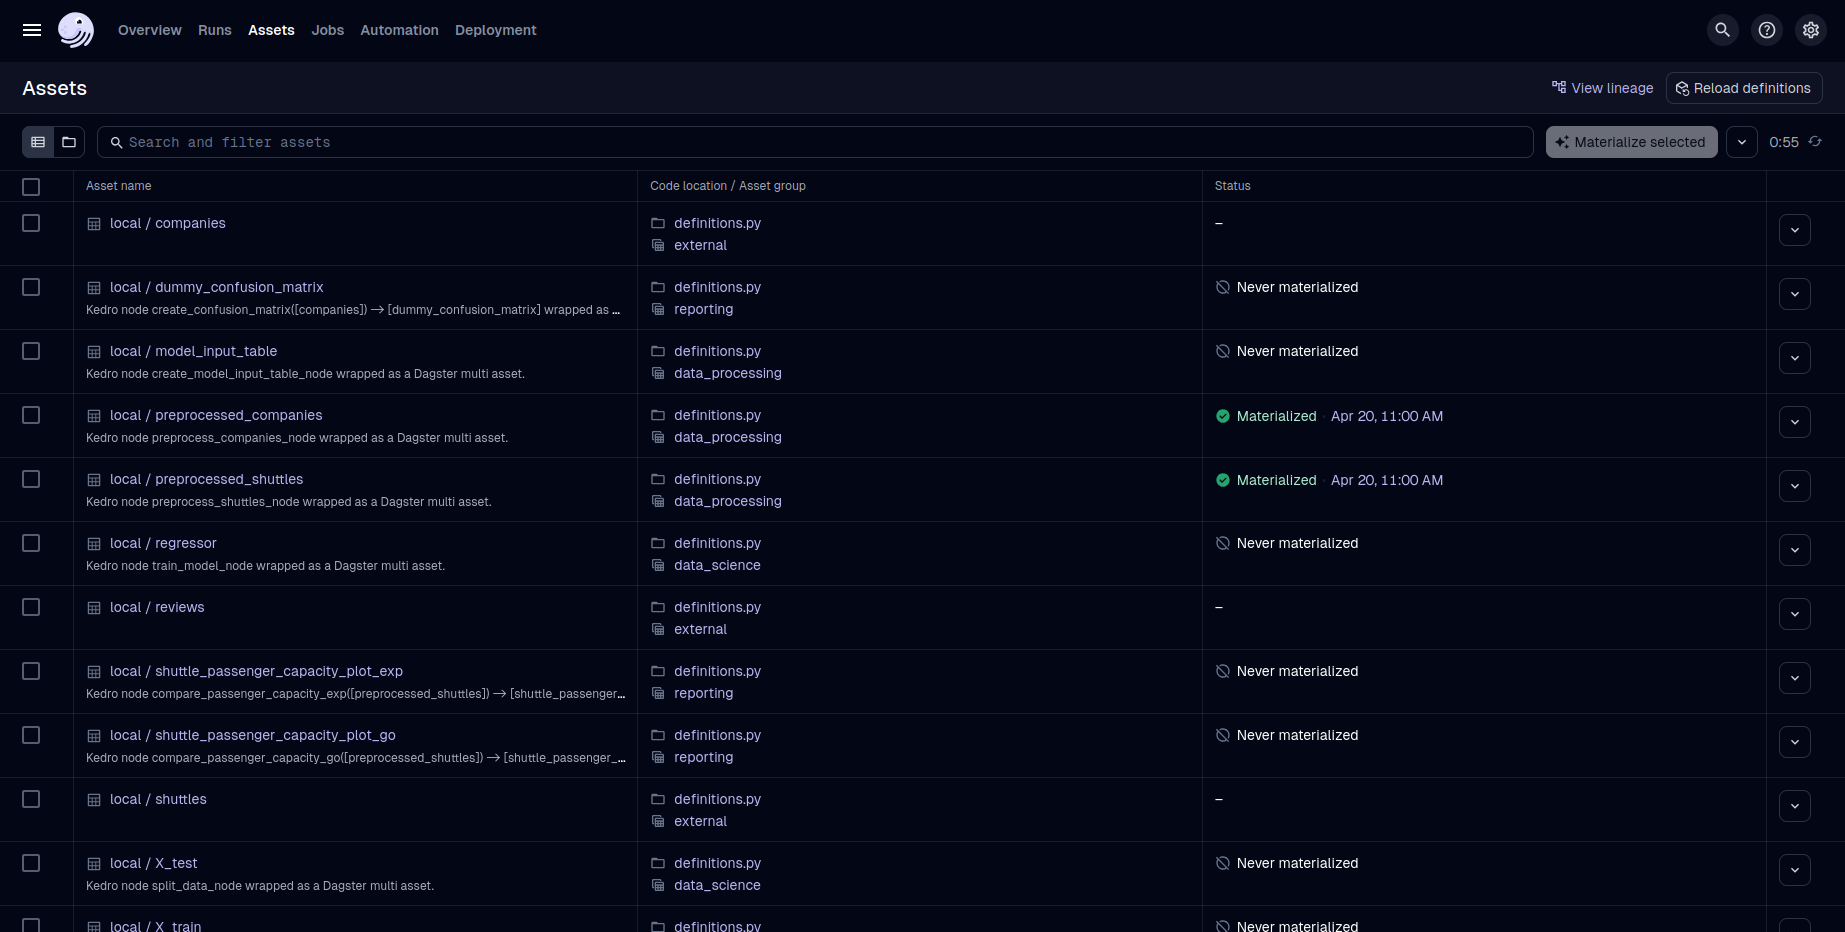Click the green materialized check icon for preprocessed_shuttles
This screenshot has height=932, width=1845.
point(1222,480)
